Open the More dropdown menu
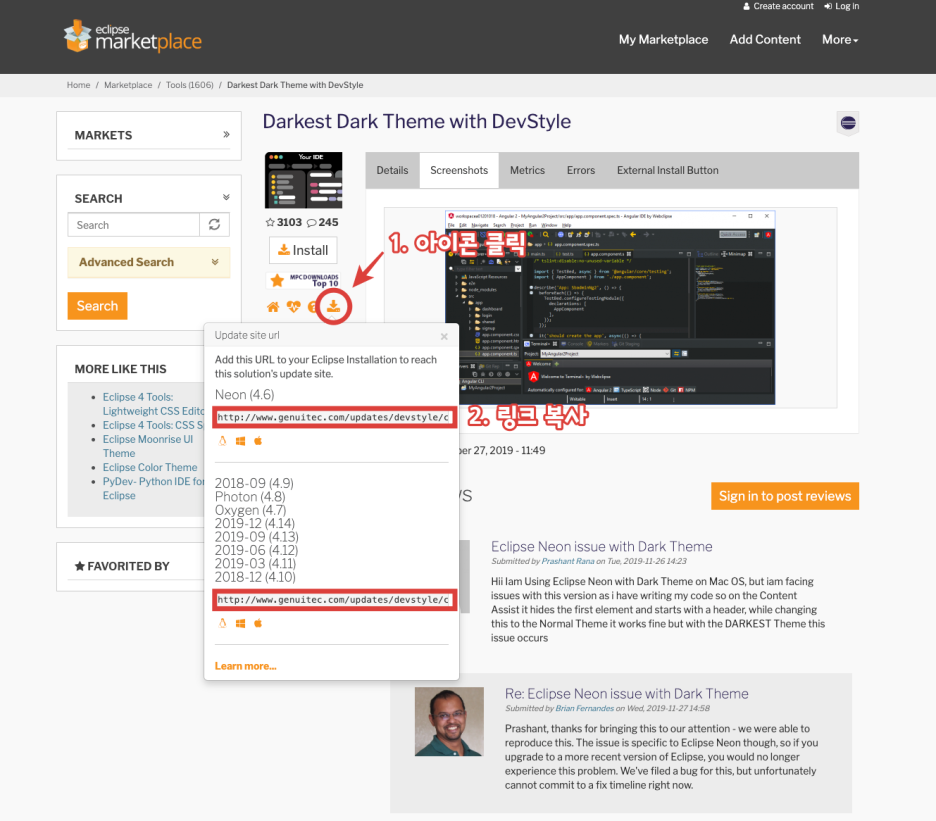The image size is (936, 821). [x=840, y=40]
